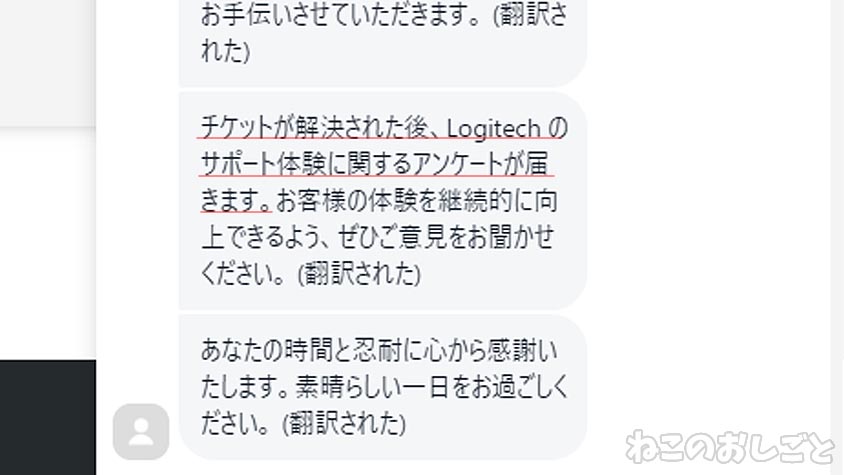
Task: Click the underlined きます。 text
Action: pyautogui.click(x=236, y=200)
